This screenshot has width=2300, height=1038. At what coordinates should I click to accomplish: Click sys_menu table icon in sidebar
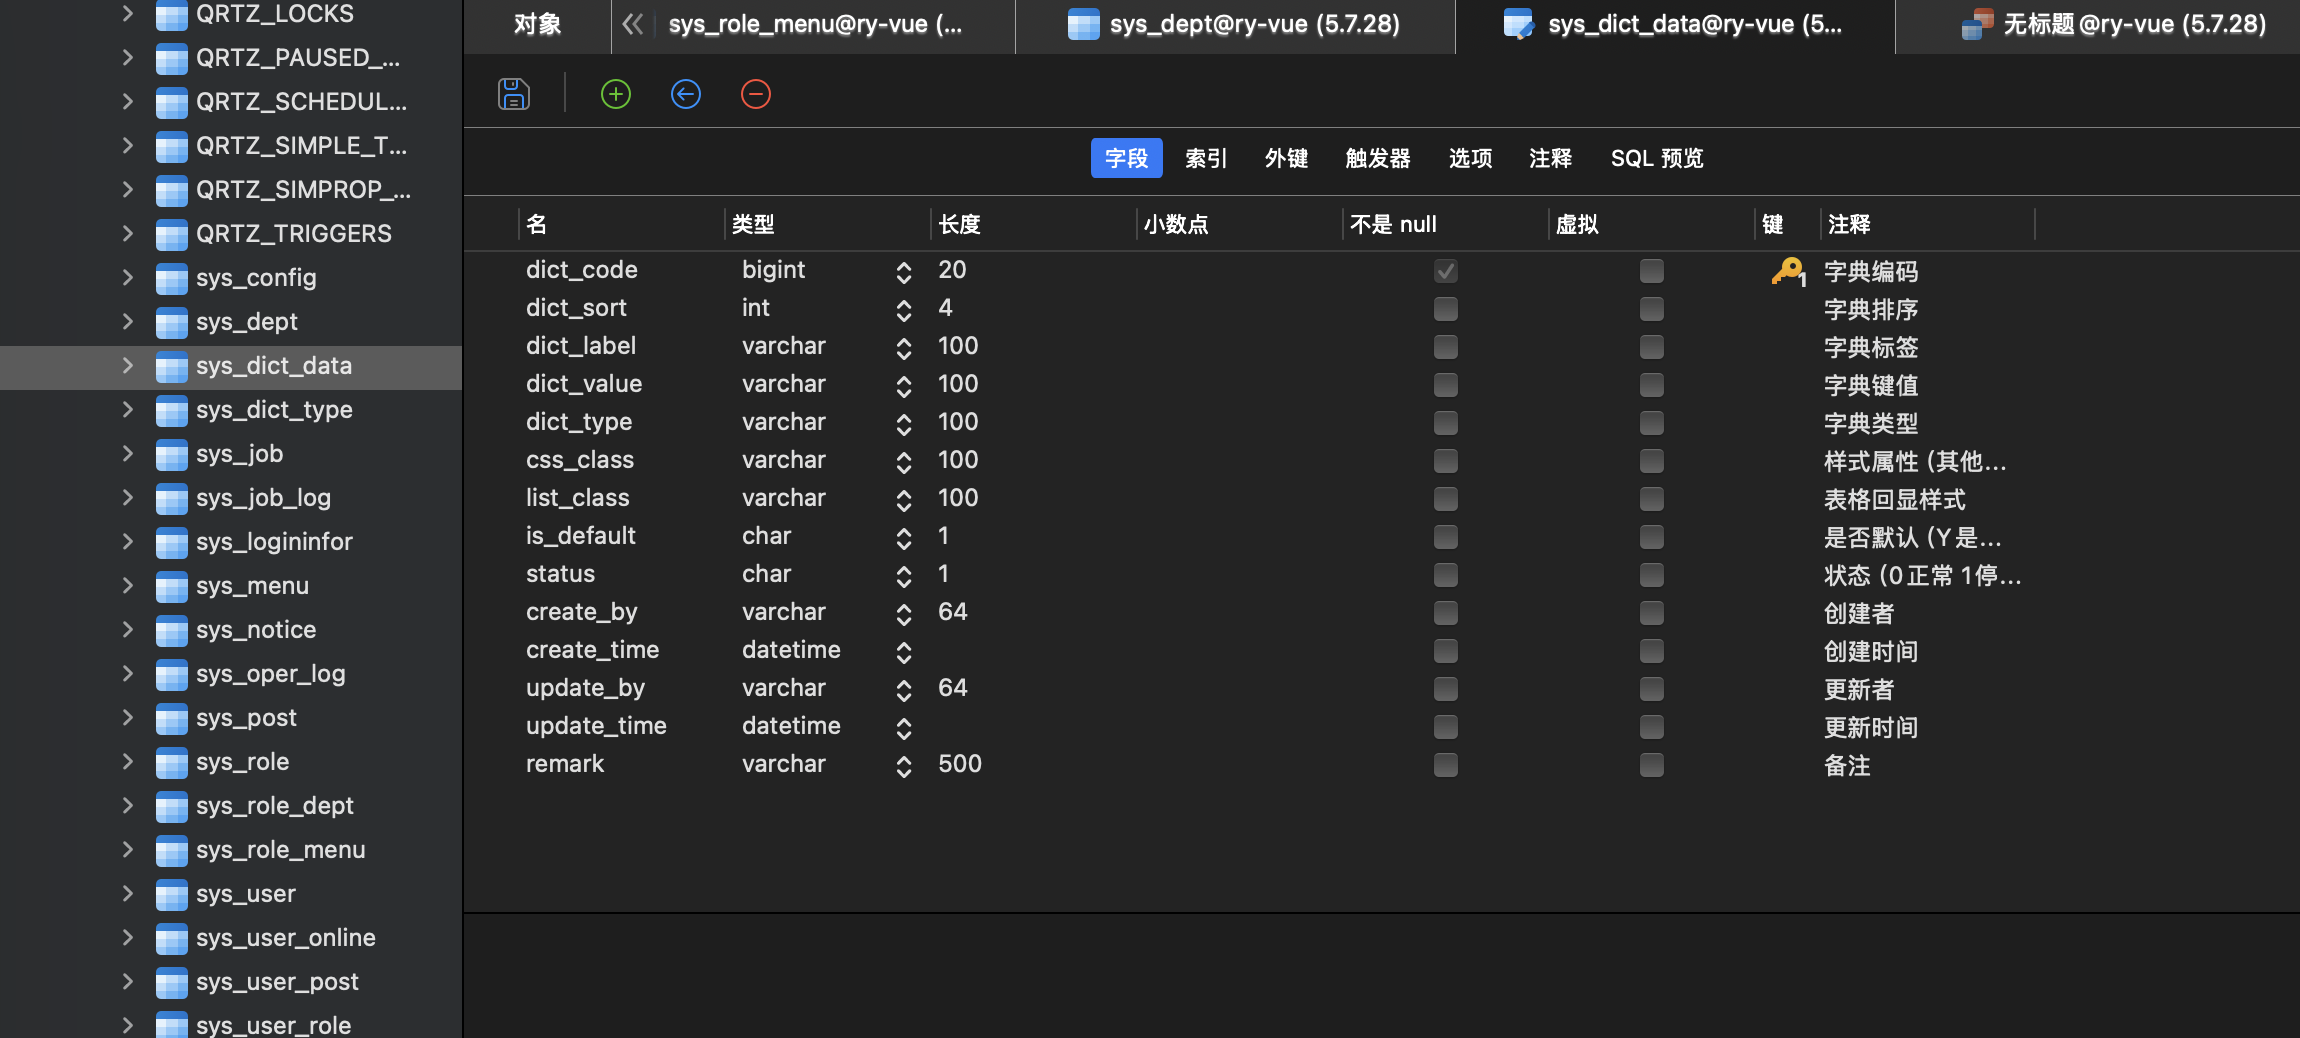(x=172, y=587)
